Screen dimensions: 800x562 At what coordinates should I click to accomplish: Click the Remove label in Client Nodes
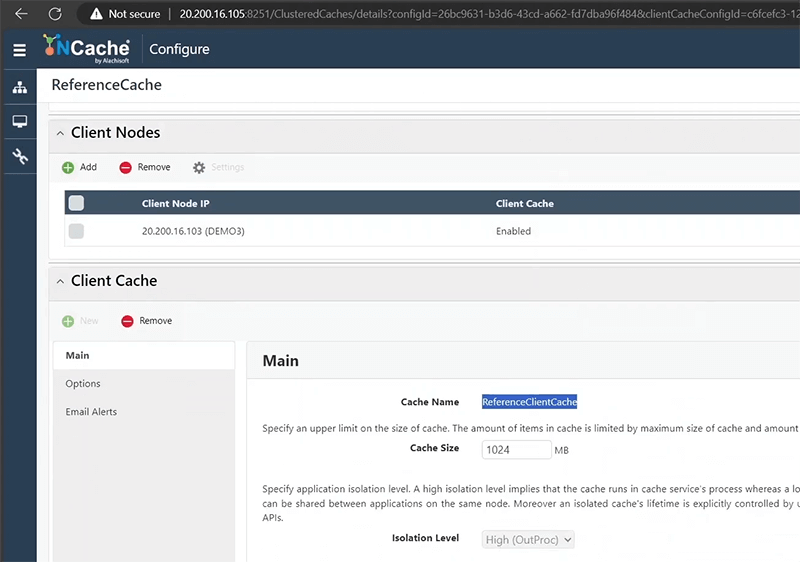pyautogui.click(x=154, y=167)
